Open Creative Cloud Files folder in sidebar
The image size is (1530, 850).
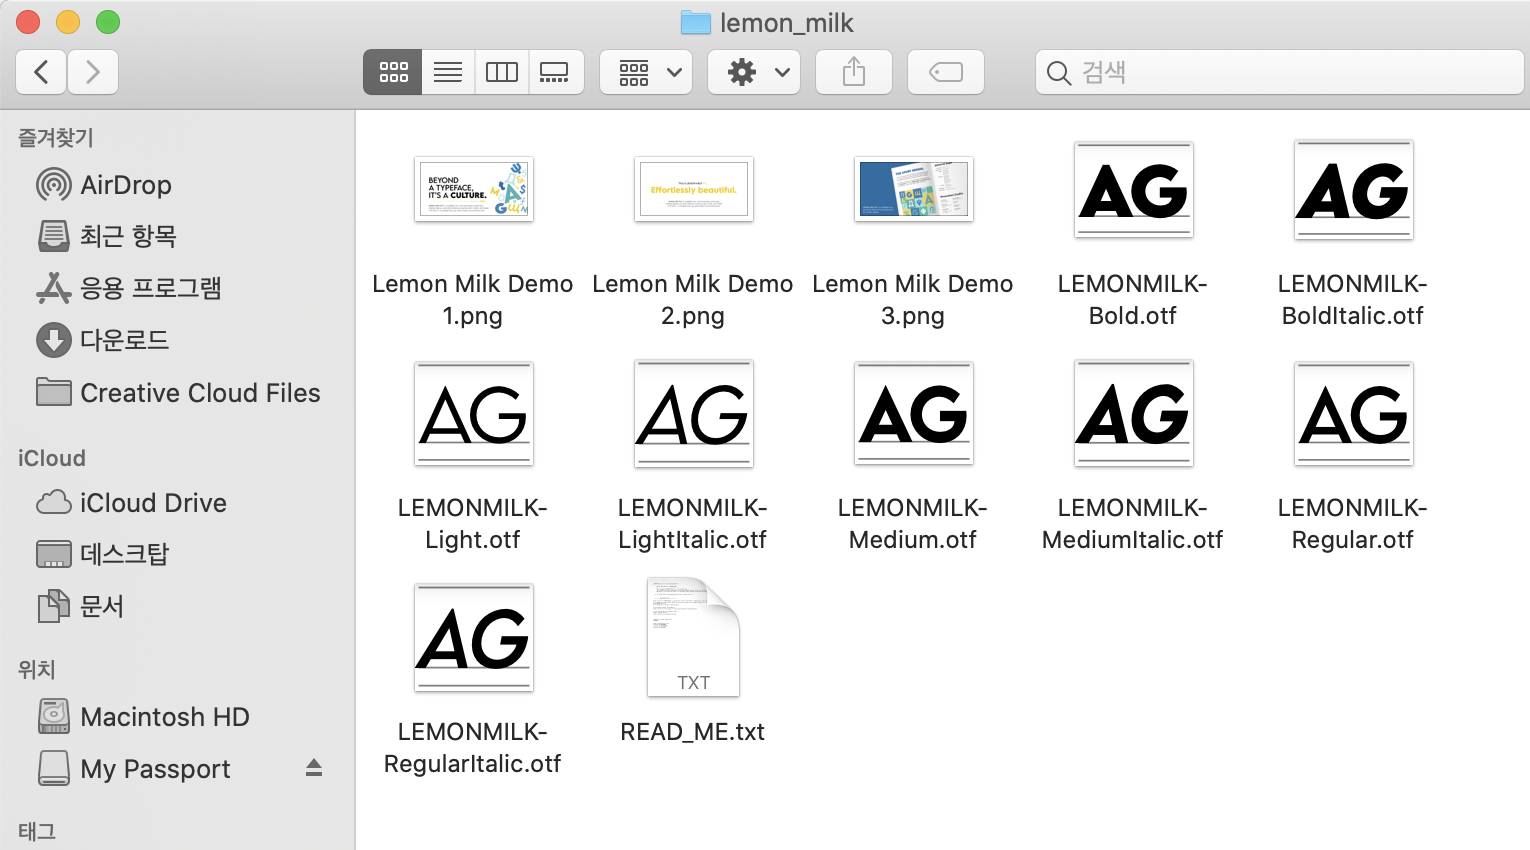tap(178, 393)
